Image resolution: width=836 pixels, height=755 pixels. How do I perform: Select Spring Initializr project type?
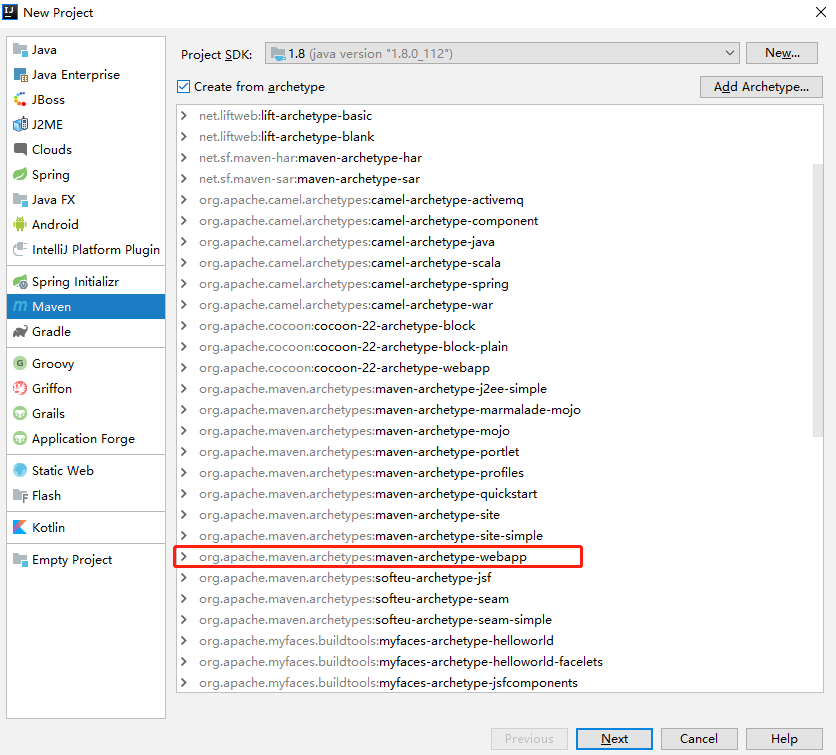[x=86, y=282]
